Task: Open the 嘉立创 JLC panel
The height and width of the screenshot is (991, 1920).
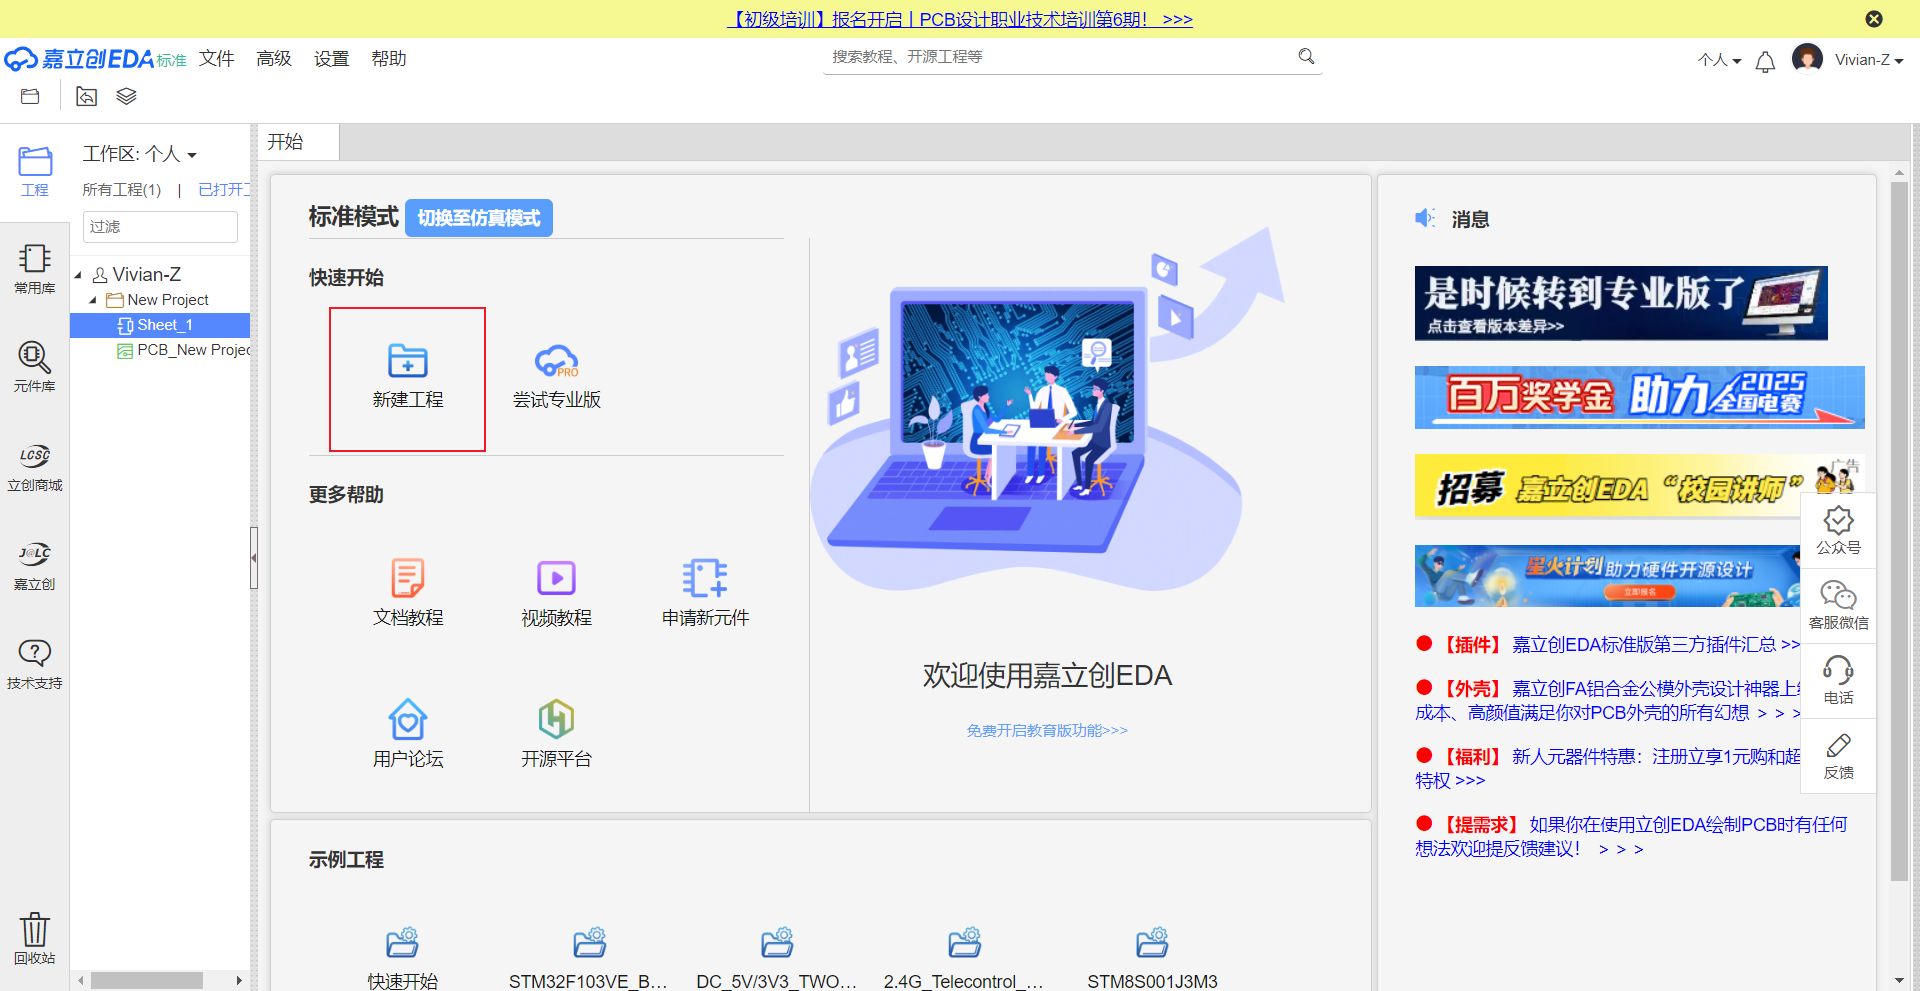Action: pos(35,565)
